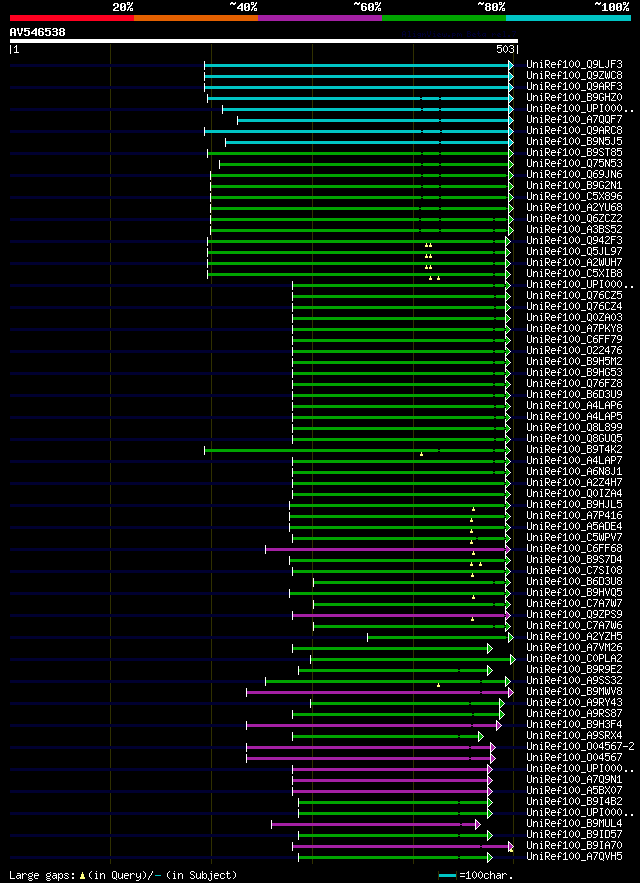The image size is (640, 883).
Task: Click the cyan alignment bar for Q9ZWC8
Action: click(x=357, y=76)
